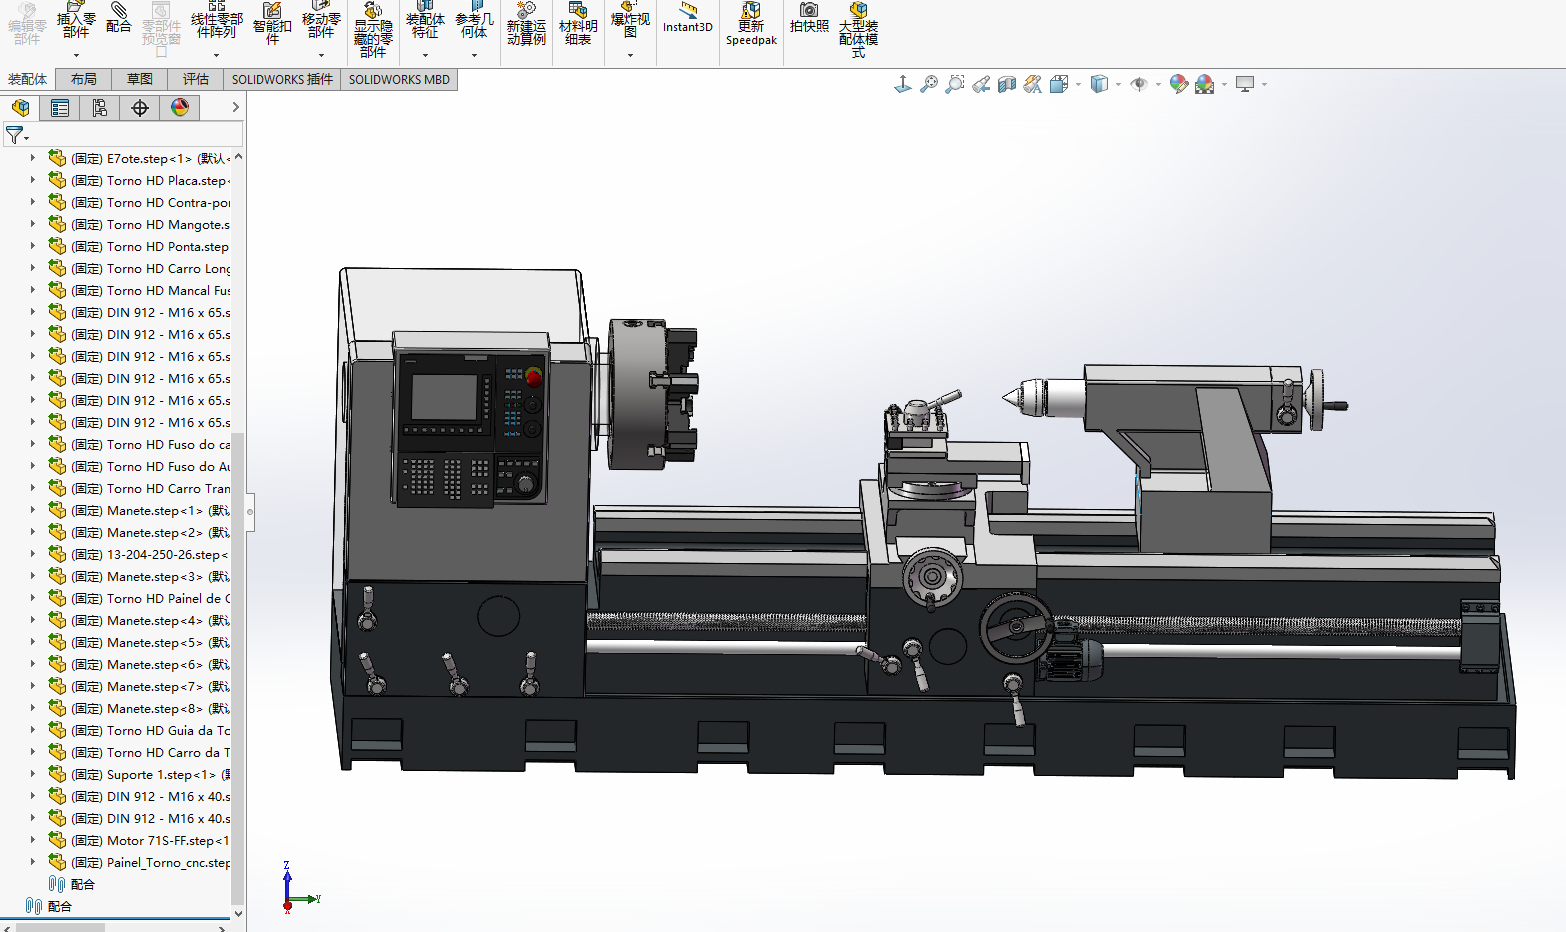Collapse the panel using the side splitter handle

(250, 512)
